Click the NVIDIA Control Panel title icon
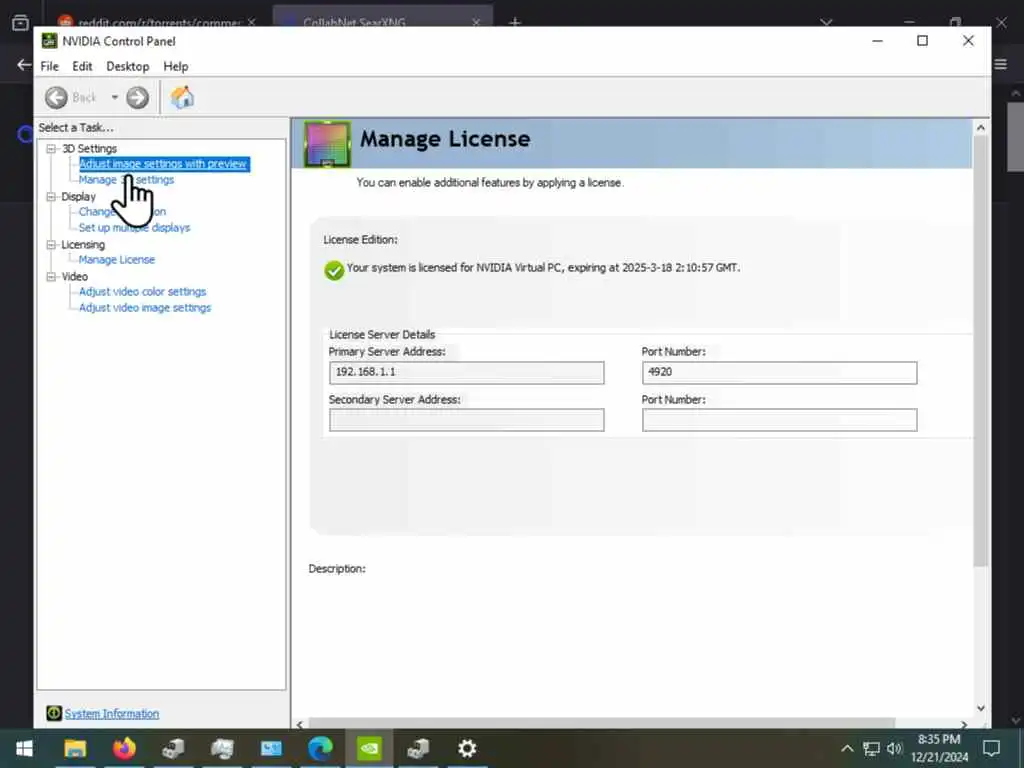The height and width of the screenshot is (768, 1024). point(49,40)
